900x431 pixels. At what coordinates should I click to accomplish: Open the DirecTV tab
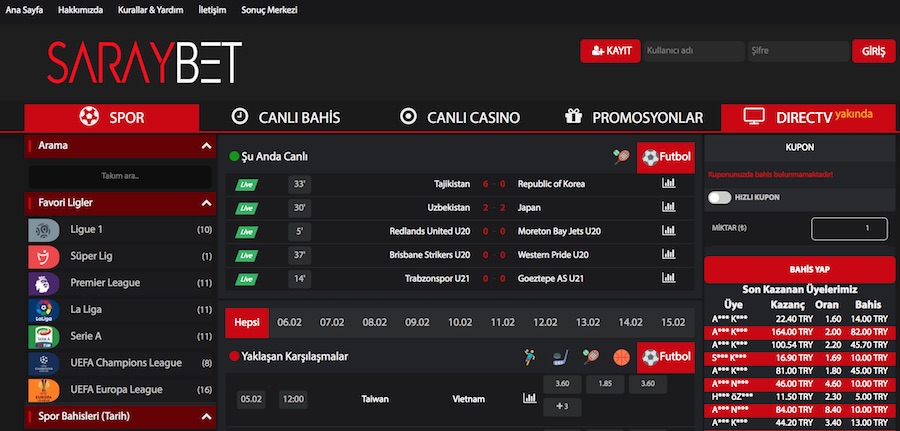tap(808, 117)
